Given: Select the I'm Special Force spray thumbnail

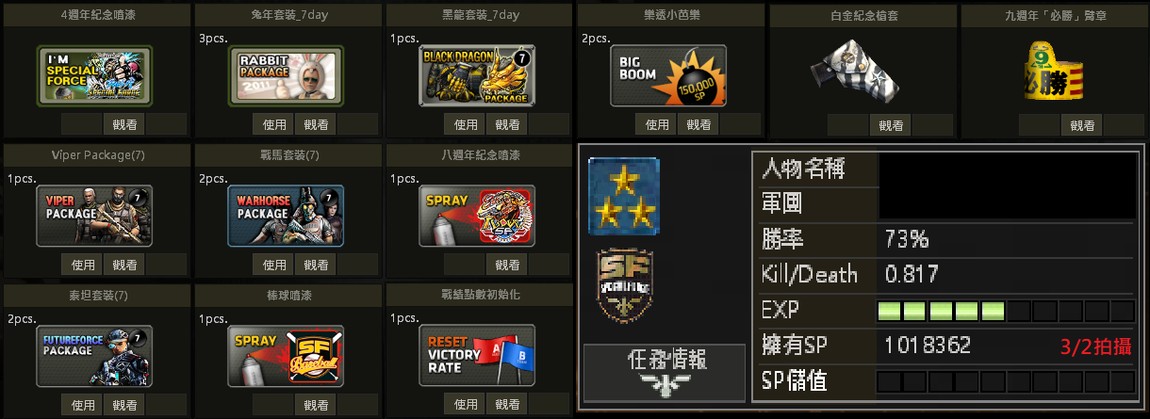Looking at the screenshot, I should coord(95,76).
